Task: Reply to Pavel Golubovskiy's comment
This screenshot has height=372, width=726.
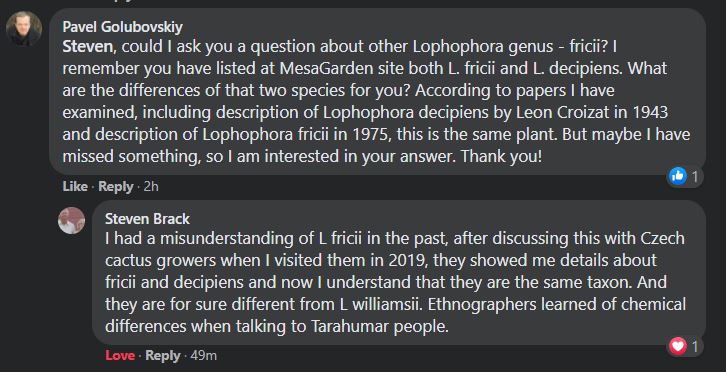Action: point(116,186)
